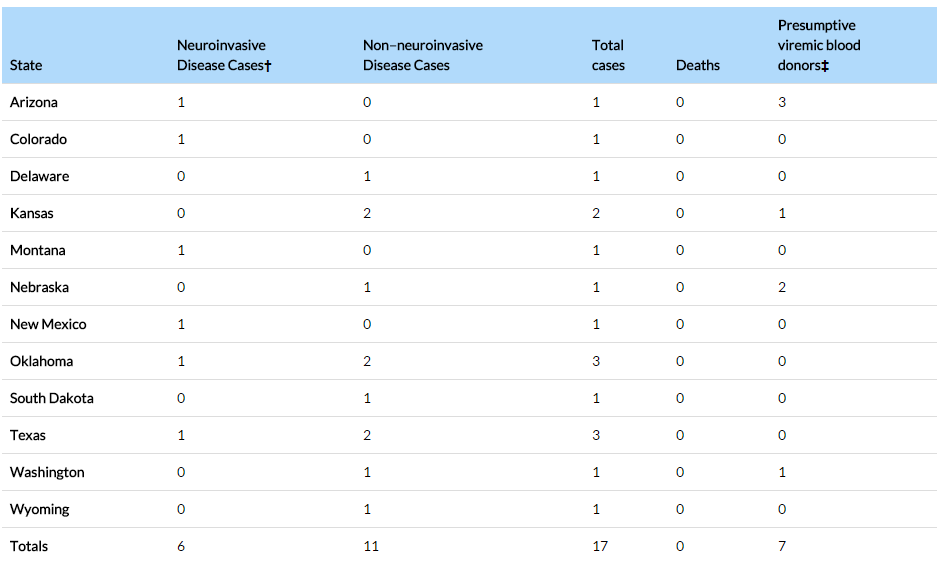Click the Washington state name
945x564 pixels.
[x=47, y=472]
